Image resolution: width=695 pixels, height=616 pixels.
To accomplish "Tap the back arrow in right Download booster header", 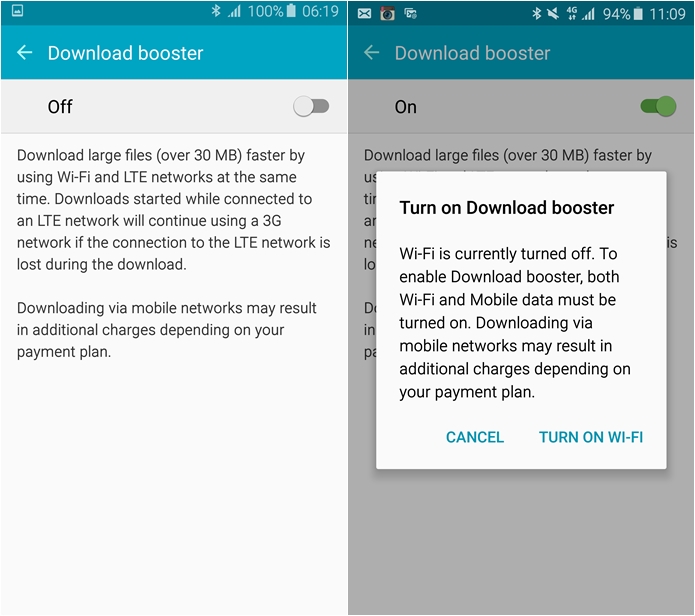I will (371, 53).
